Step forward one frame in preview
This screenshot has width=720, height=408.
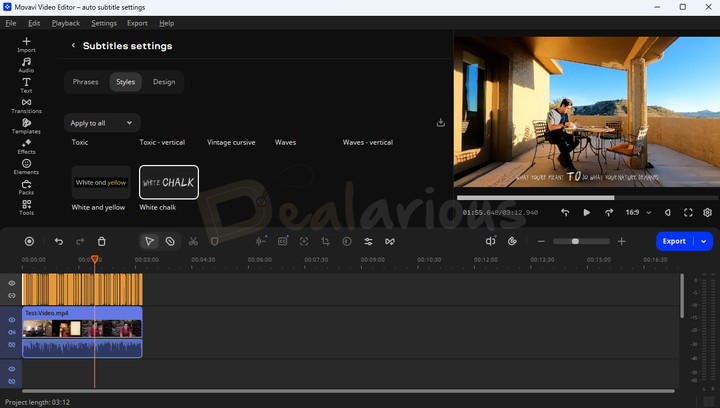point(609,212)
